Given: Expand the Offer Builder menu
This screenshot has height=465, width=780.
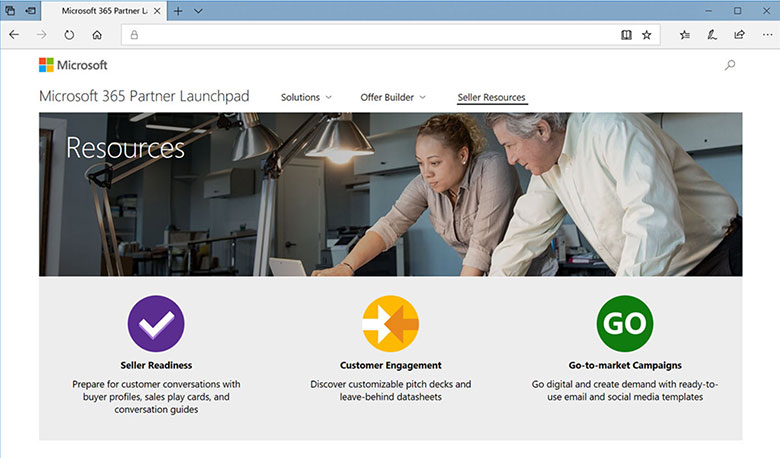Looking at the screenshot, I should 393,97.
